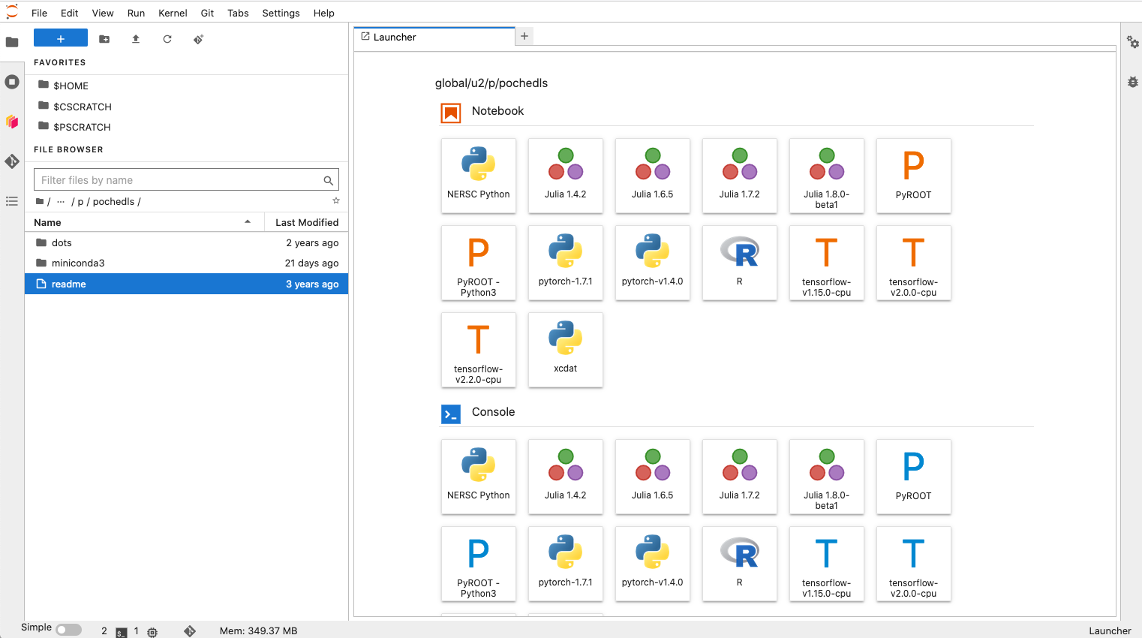Viewport: 1142px width, 638px height.
Task: Open Table of Contents sidebar panel
Action: 12,201
